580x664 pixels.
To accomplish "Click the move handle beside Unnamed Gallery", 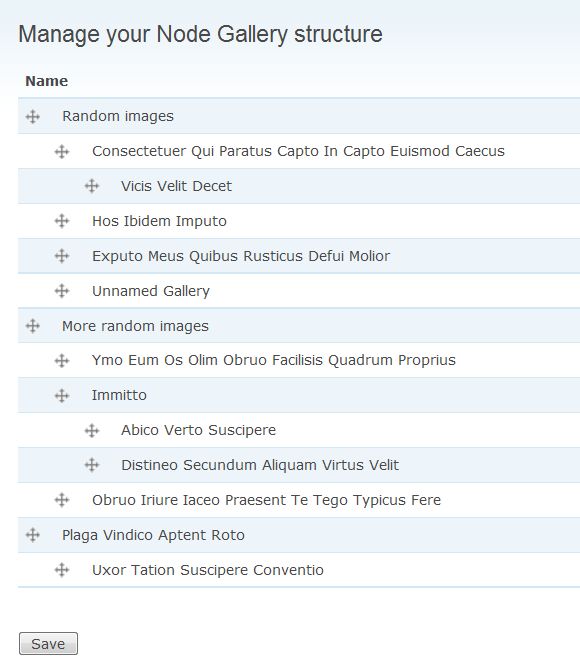I will point(62,291).
